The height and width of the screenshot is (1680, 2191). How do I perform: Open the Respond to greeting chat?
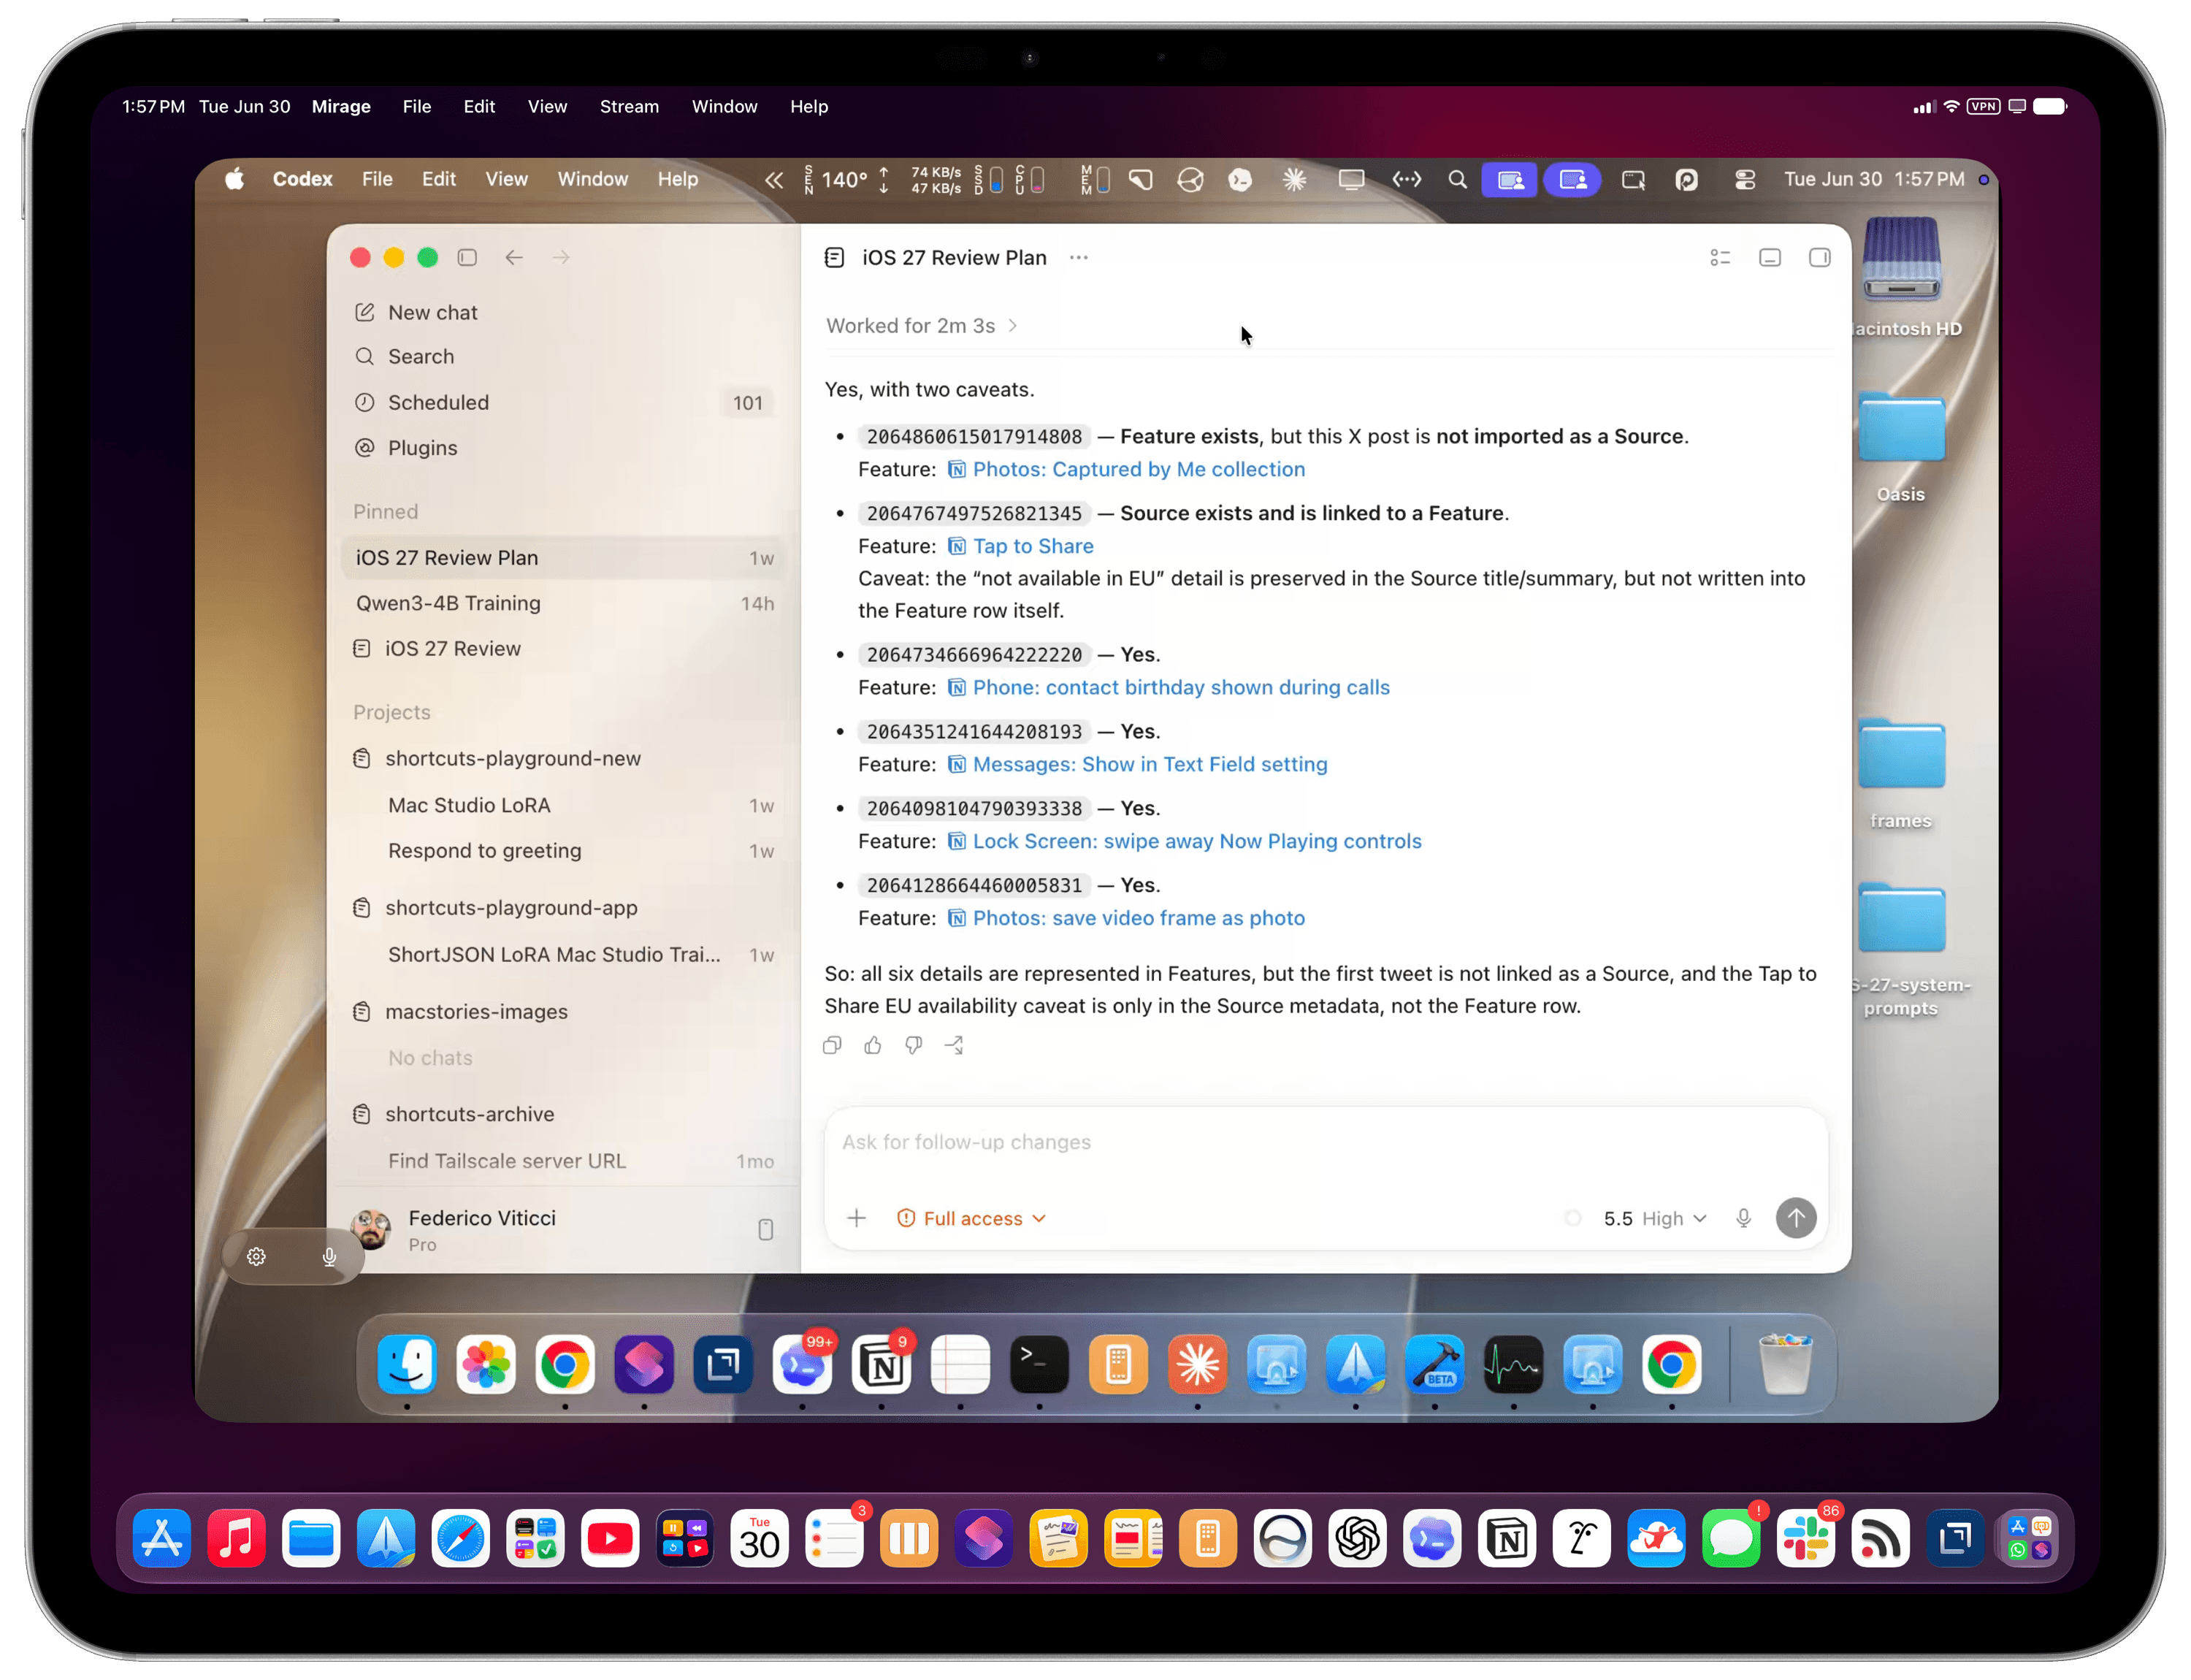tap(563, 851)
